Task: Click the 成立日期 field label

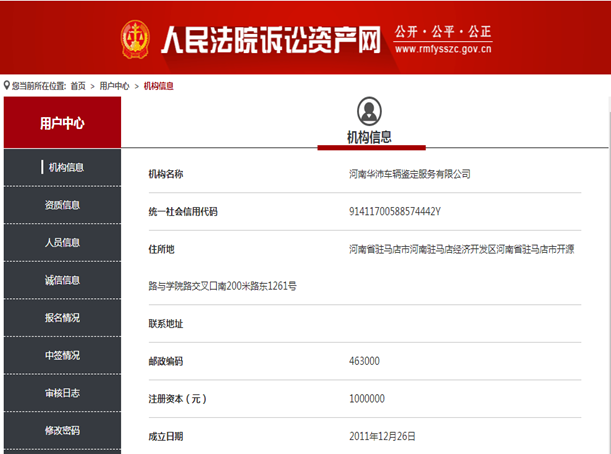Action: (166, 436)
